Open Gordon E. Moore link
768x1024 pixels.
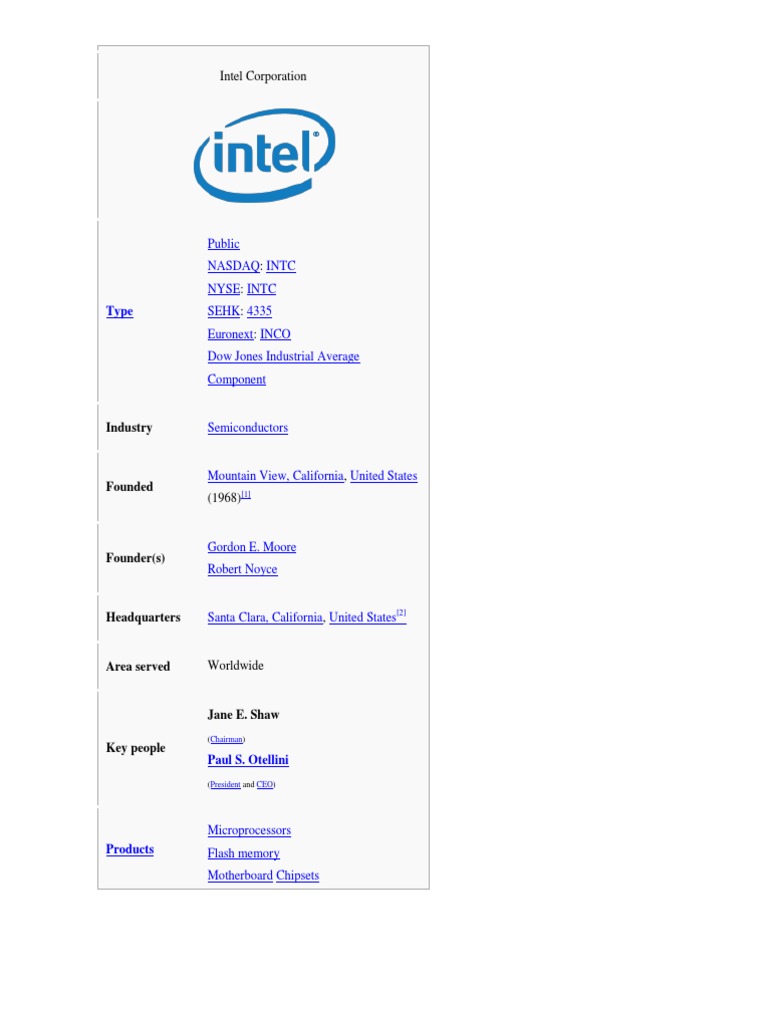click(251, 547)
